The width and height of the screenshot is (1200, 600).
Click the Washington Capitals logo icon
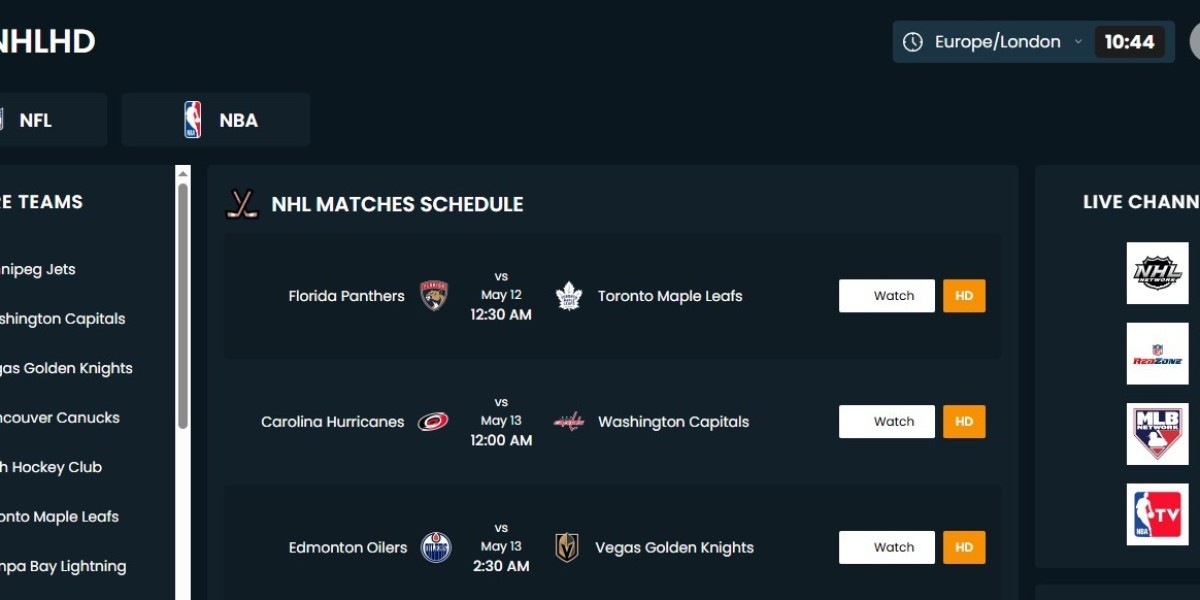(569, 422)
